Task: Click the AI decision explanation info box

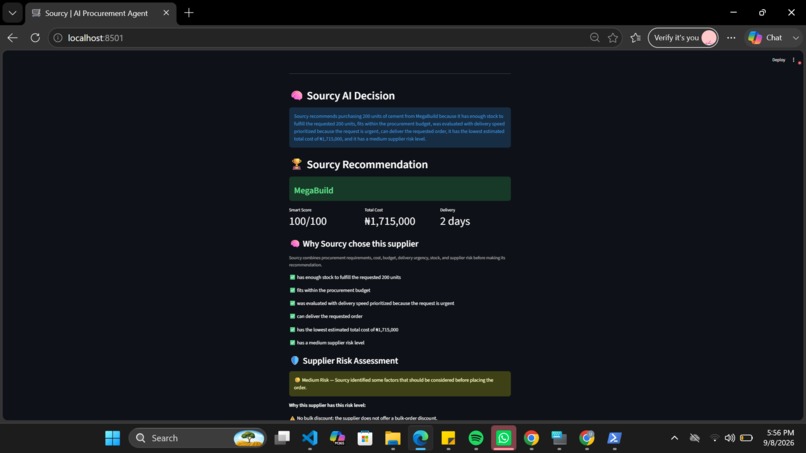Action: point(400,128)
